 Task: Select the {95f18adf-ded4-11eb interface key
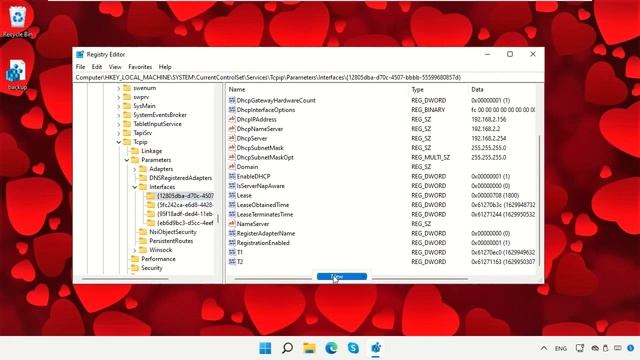click(x=185, y=214)
